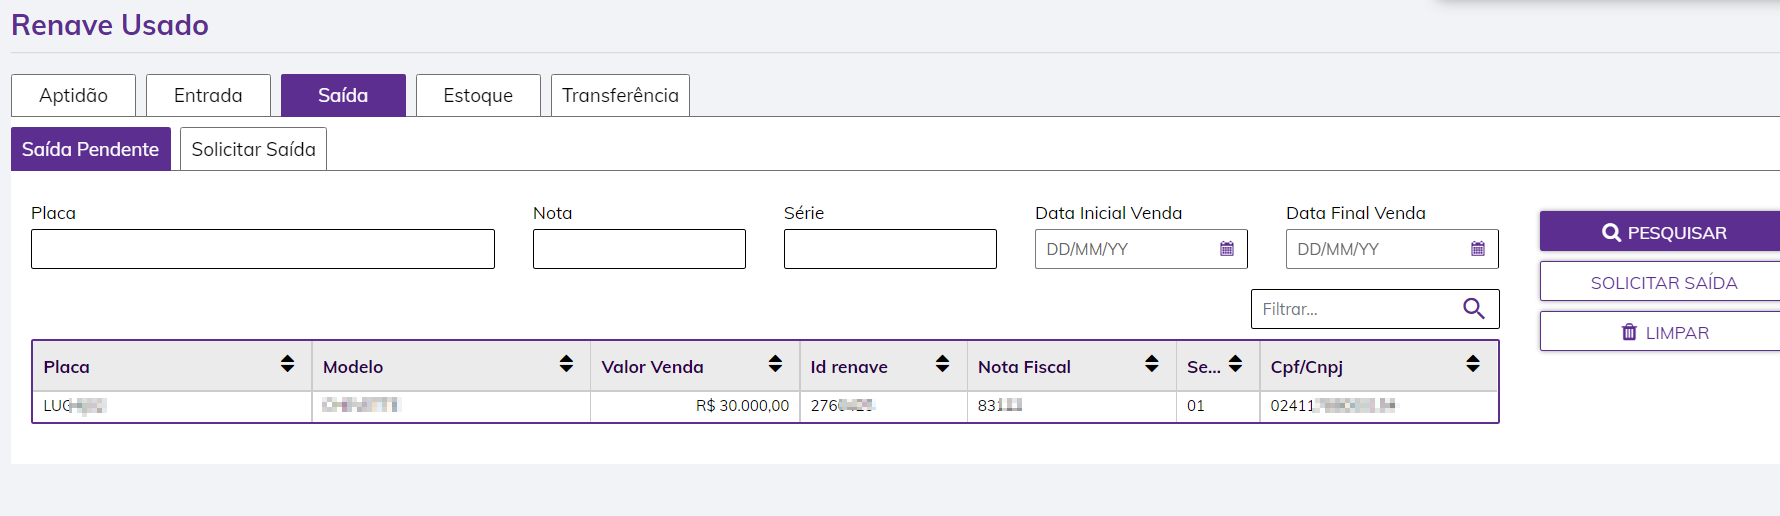Screen dimensions: 1780x516
Task: Sort table by Se... column arrows
Action: point(1236,364)
